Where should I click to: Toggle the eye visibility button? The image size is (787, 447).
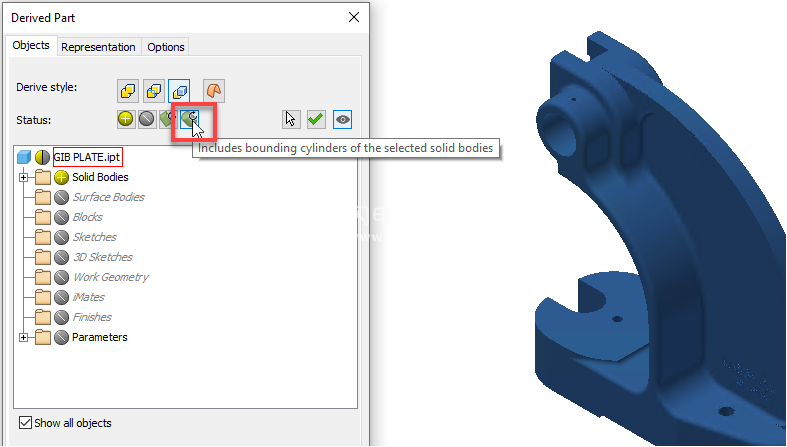(x=342, y=119)
